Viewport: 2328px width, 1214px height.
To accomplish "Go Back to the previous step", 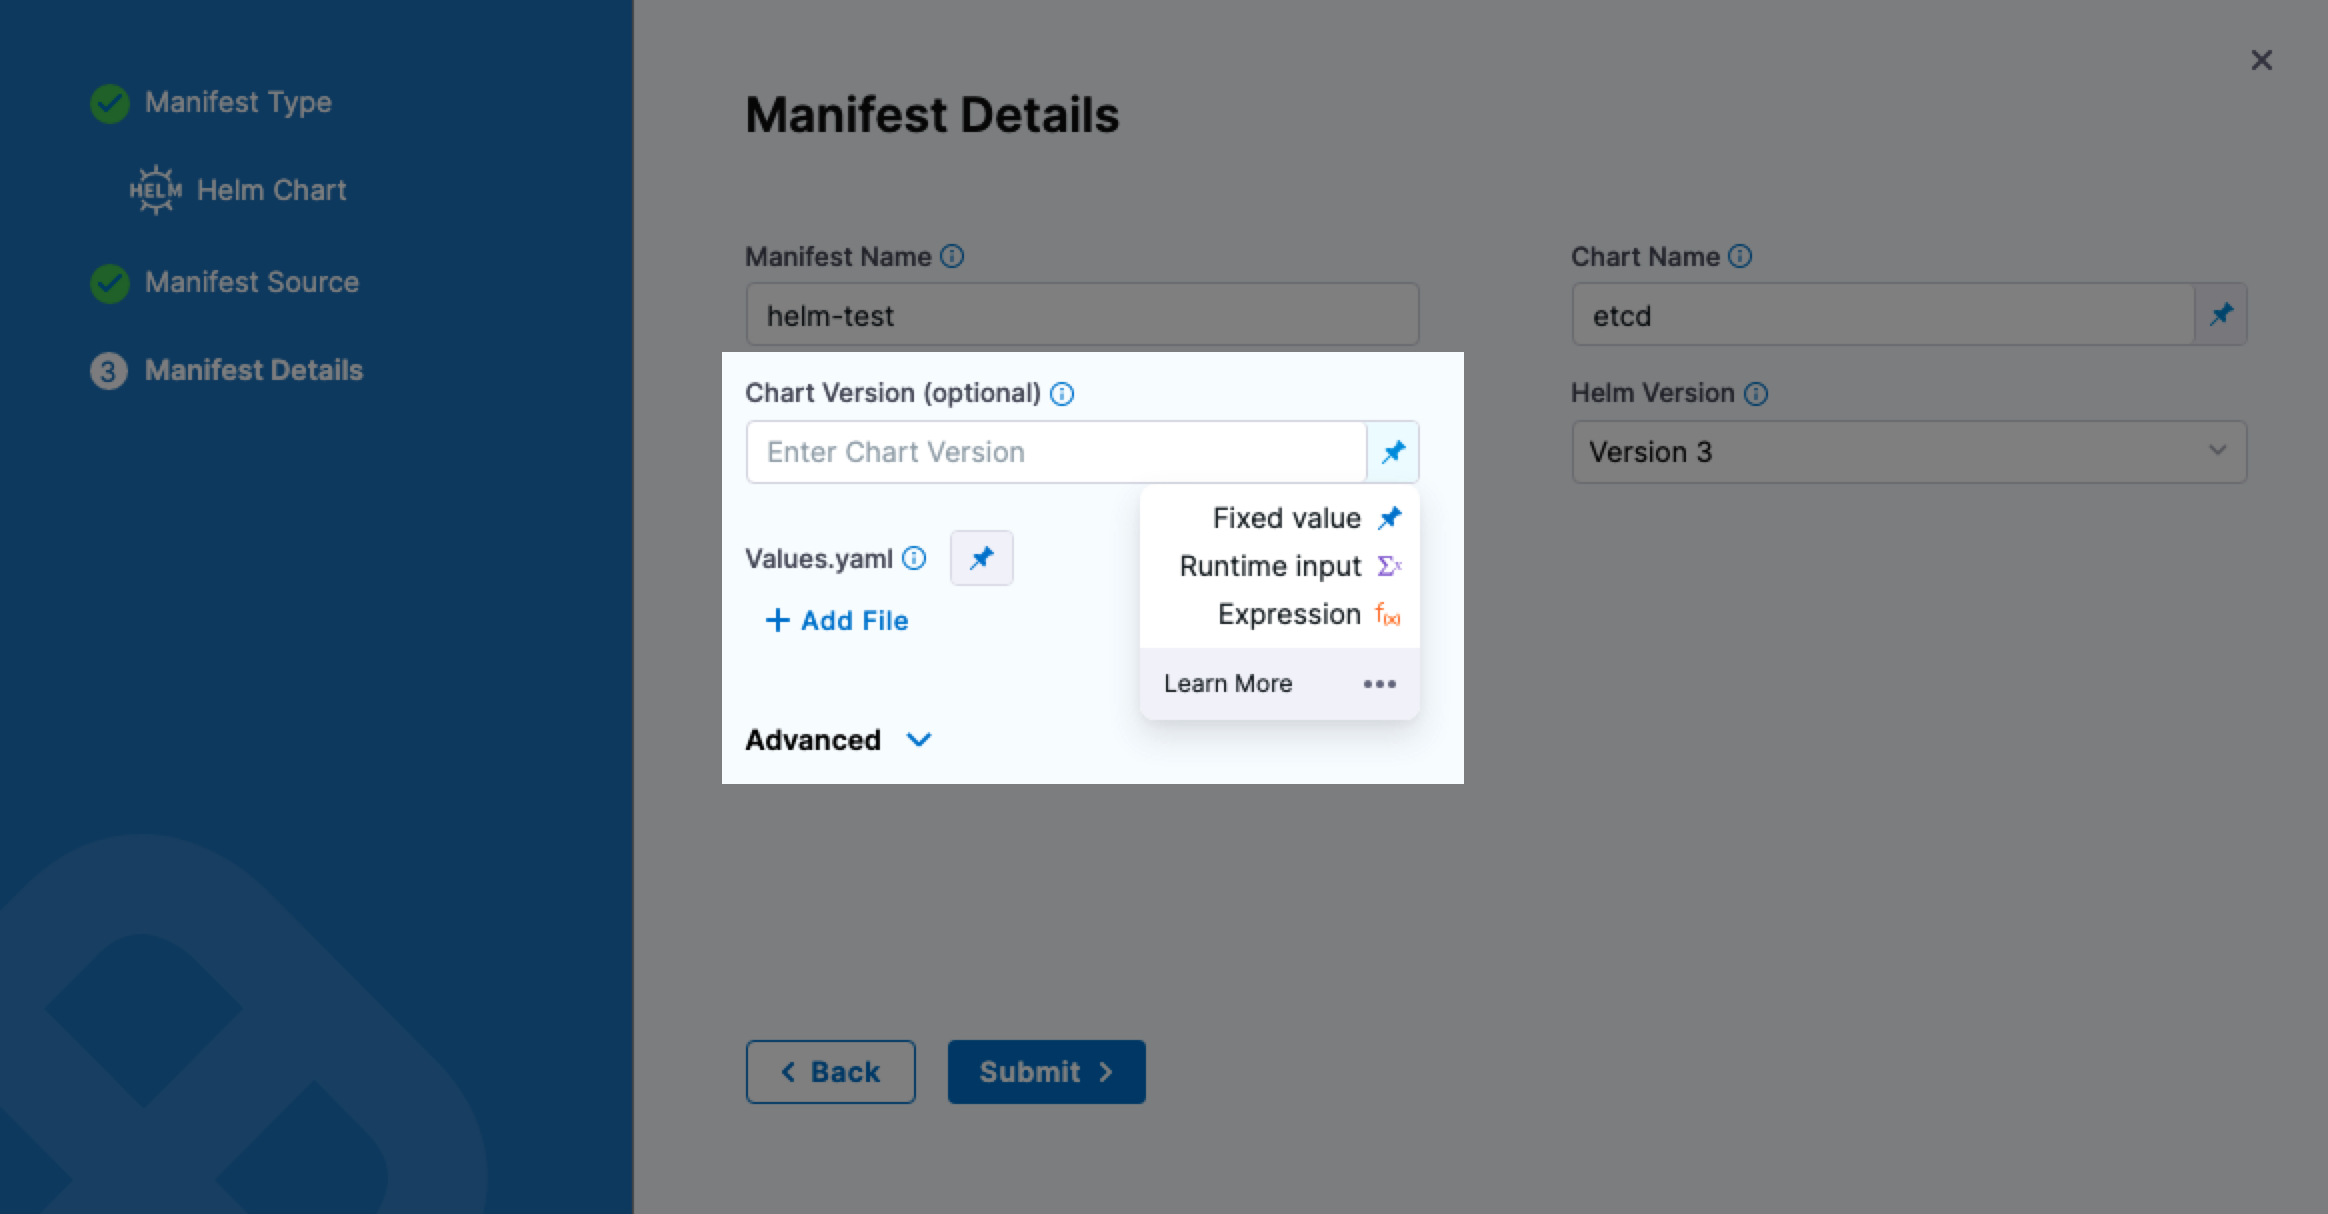I will 830,1072.
